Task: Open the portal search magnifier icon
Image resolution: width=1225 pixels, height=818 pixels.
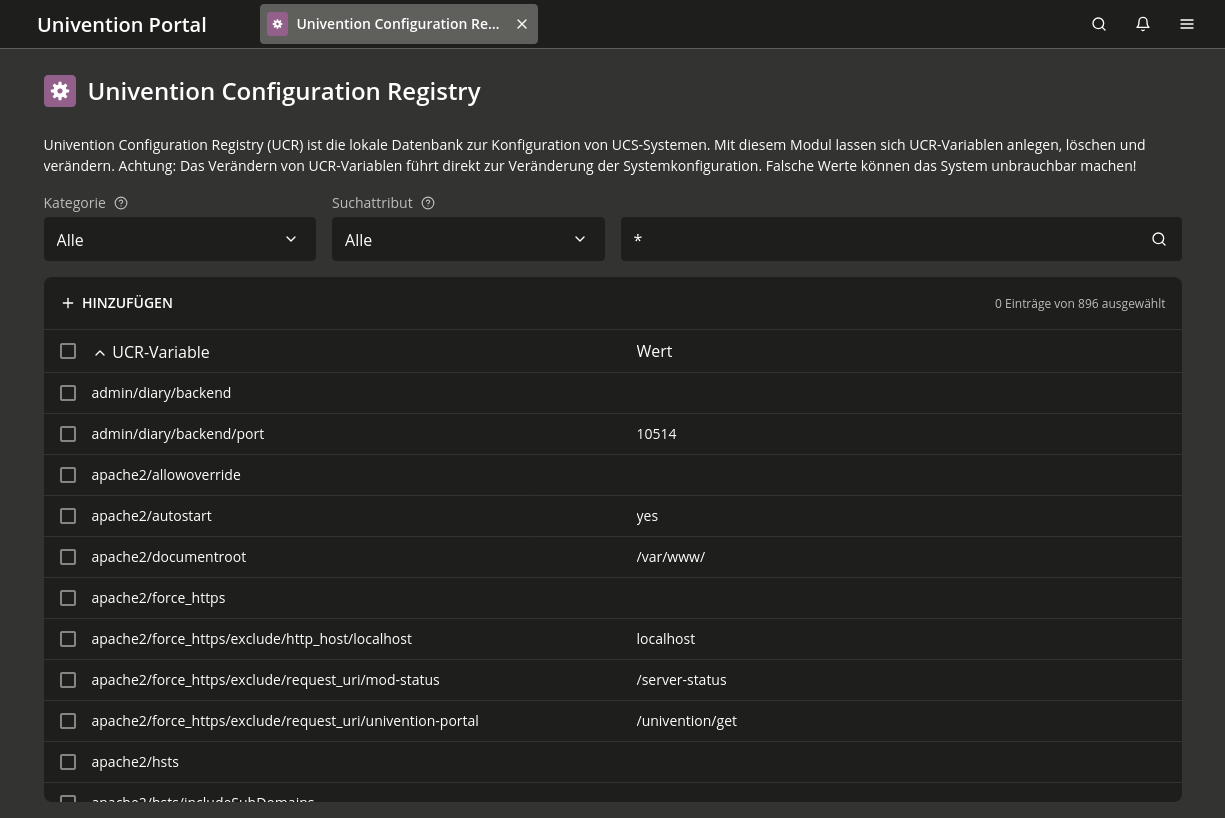Action: [x=1099, y=24]
